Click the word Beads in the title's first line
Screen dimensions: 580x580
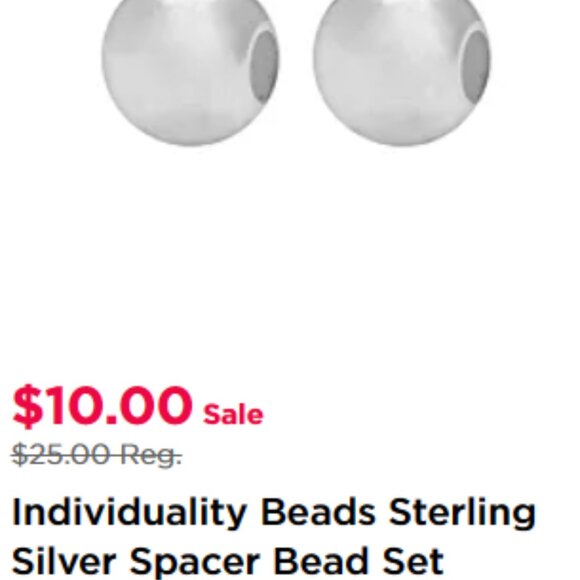(x=318, y=512)
